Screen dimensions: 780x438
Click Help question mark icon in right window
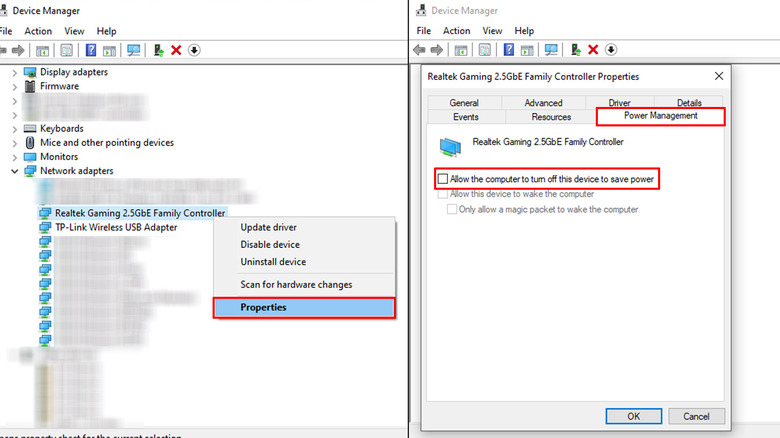(509, 50)
